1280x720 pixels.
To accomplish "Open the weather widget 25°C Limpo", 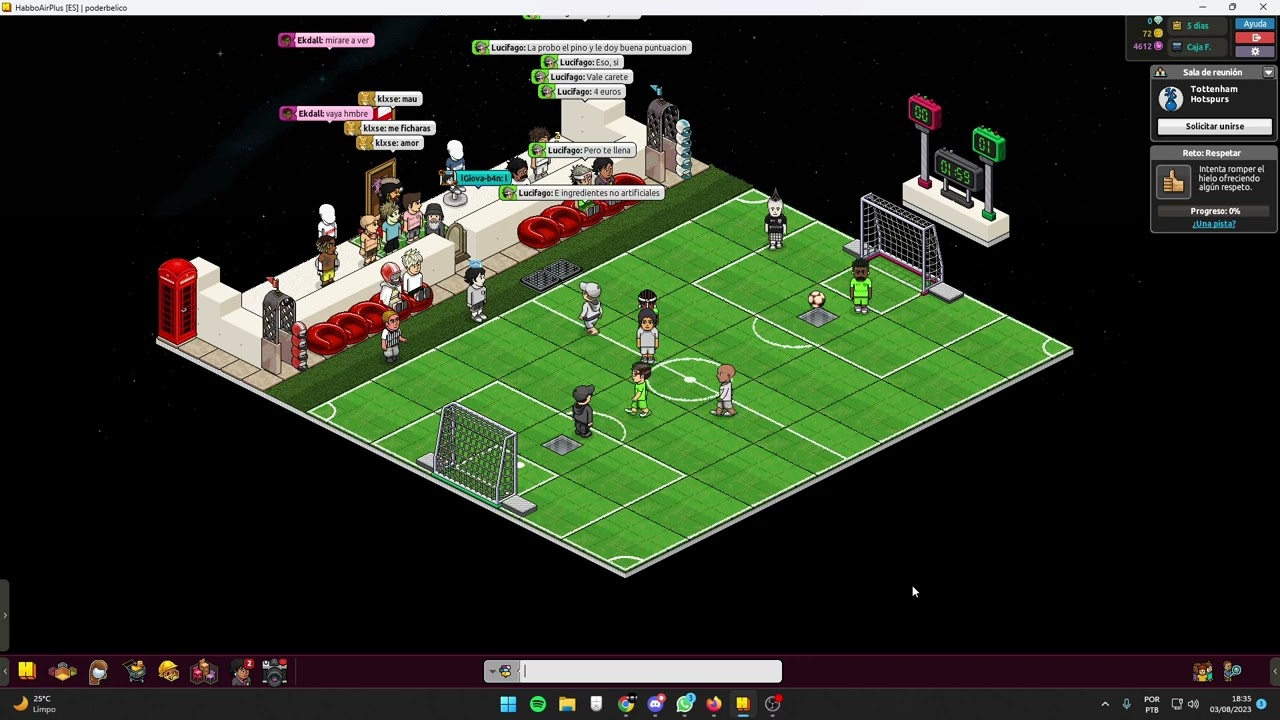I will (35, 704).
